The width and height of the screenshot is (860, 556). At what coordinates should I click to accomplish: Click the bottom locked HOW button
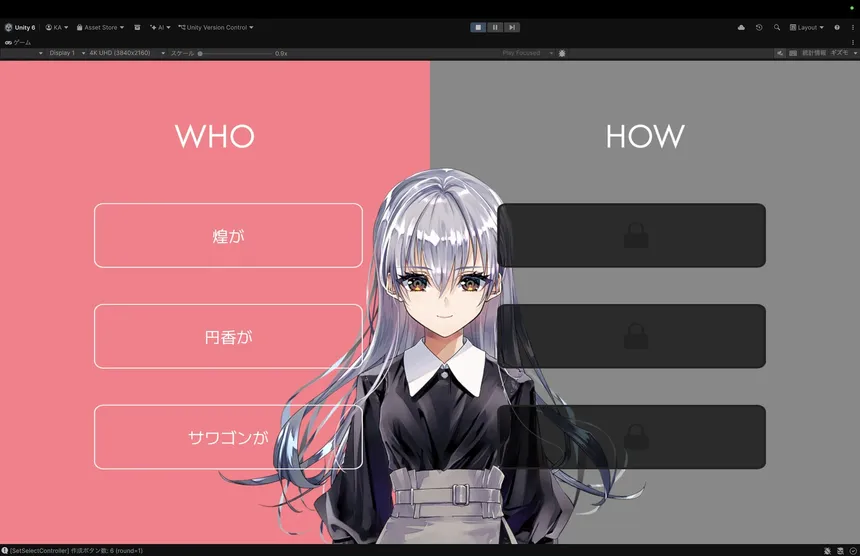tap(631, 437)
